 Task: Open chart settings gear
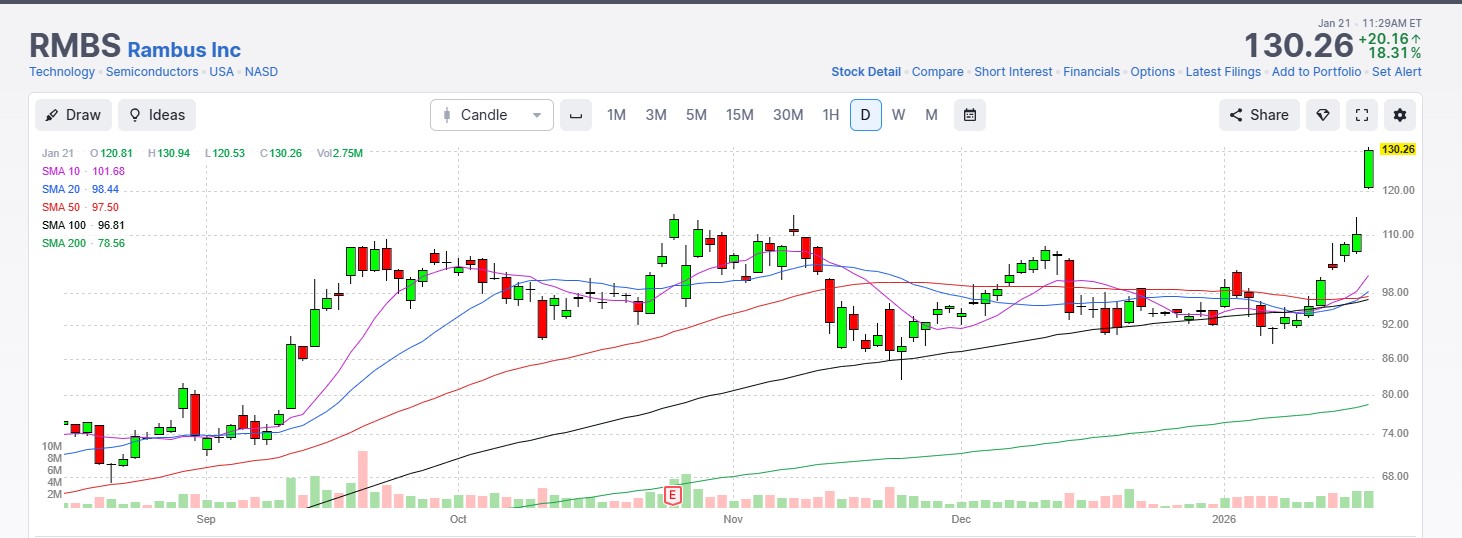1400,115
